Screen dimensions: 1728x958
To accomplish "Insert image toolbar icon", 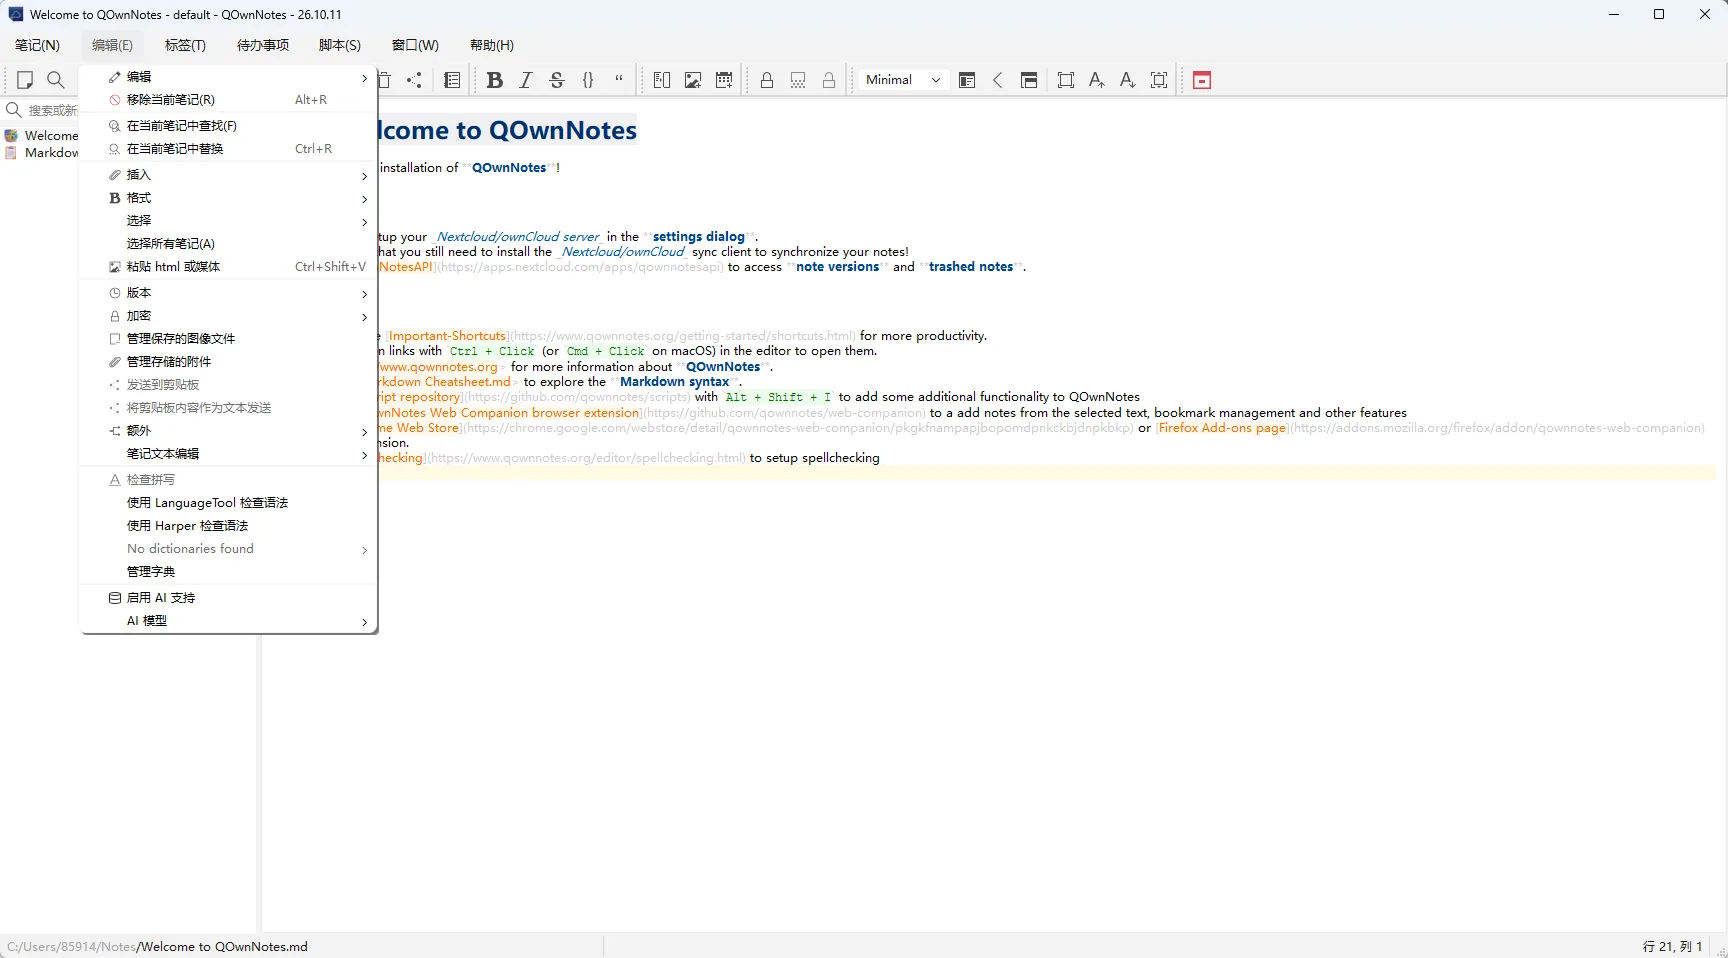I will (x=693, y=80).
